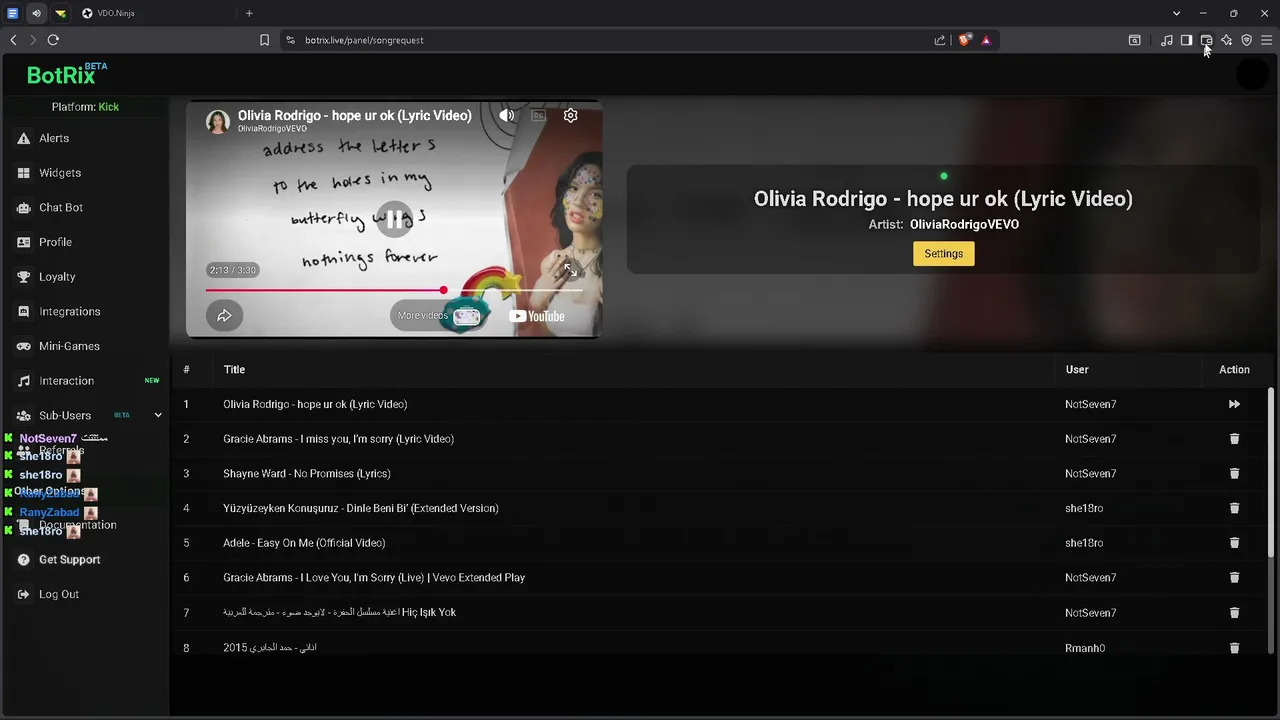This screenshot has width=1280, height=720.
Task: Share the YouTube video via arrow icon
Action: pos(224,316)
